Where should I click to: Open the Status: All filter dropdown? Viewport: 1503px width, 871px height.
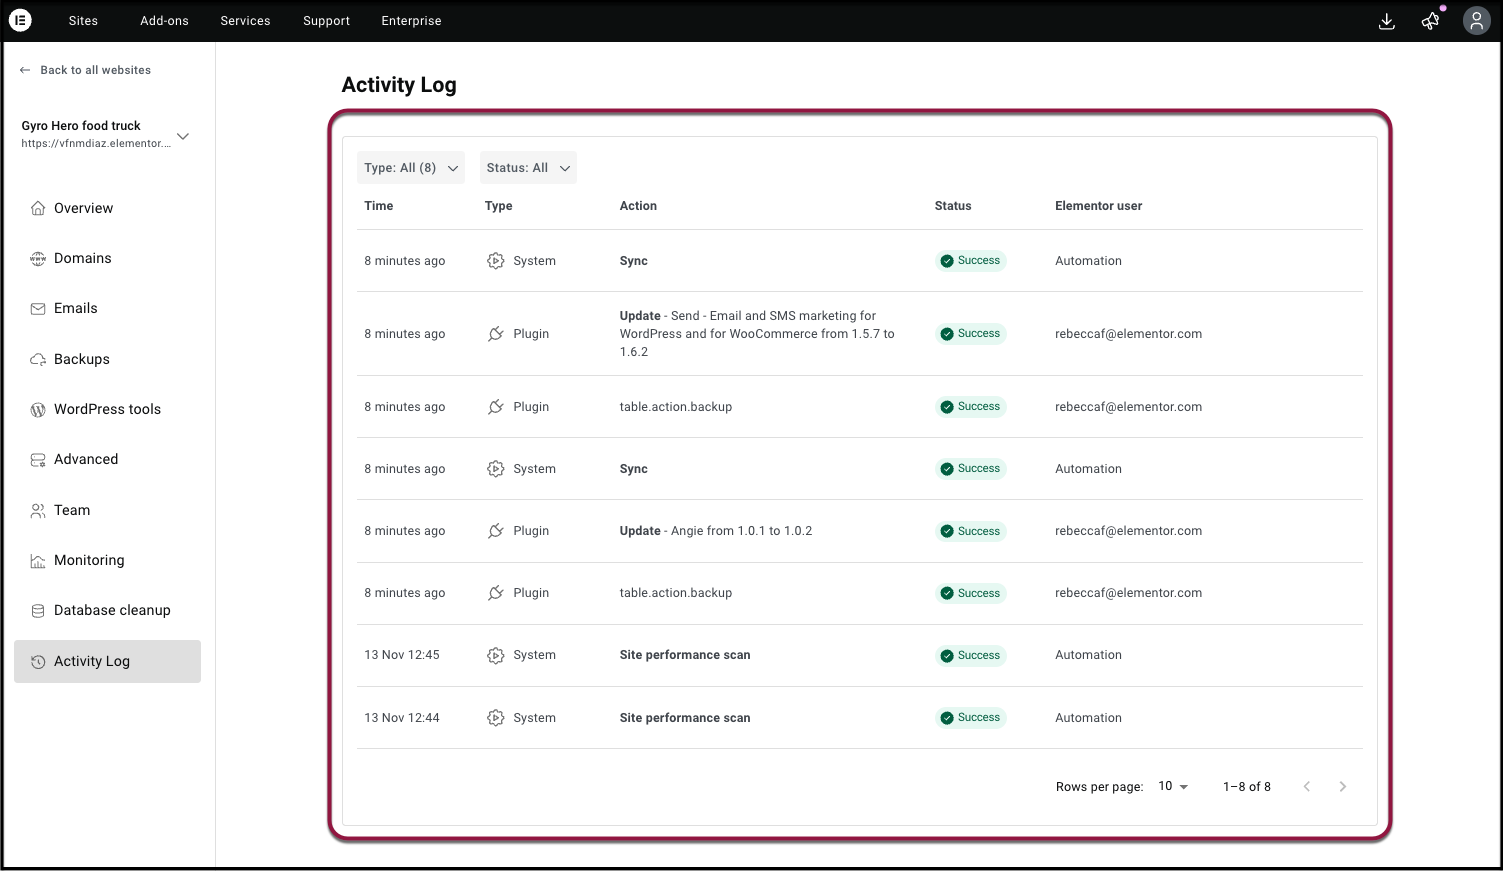(528, 168)
